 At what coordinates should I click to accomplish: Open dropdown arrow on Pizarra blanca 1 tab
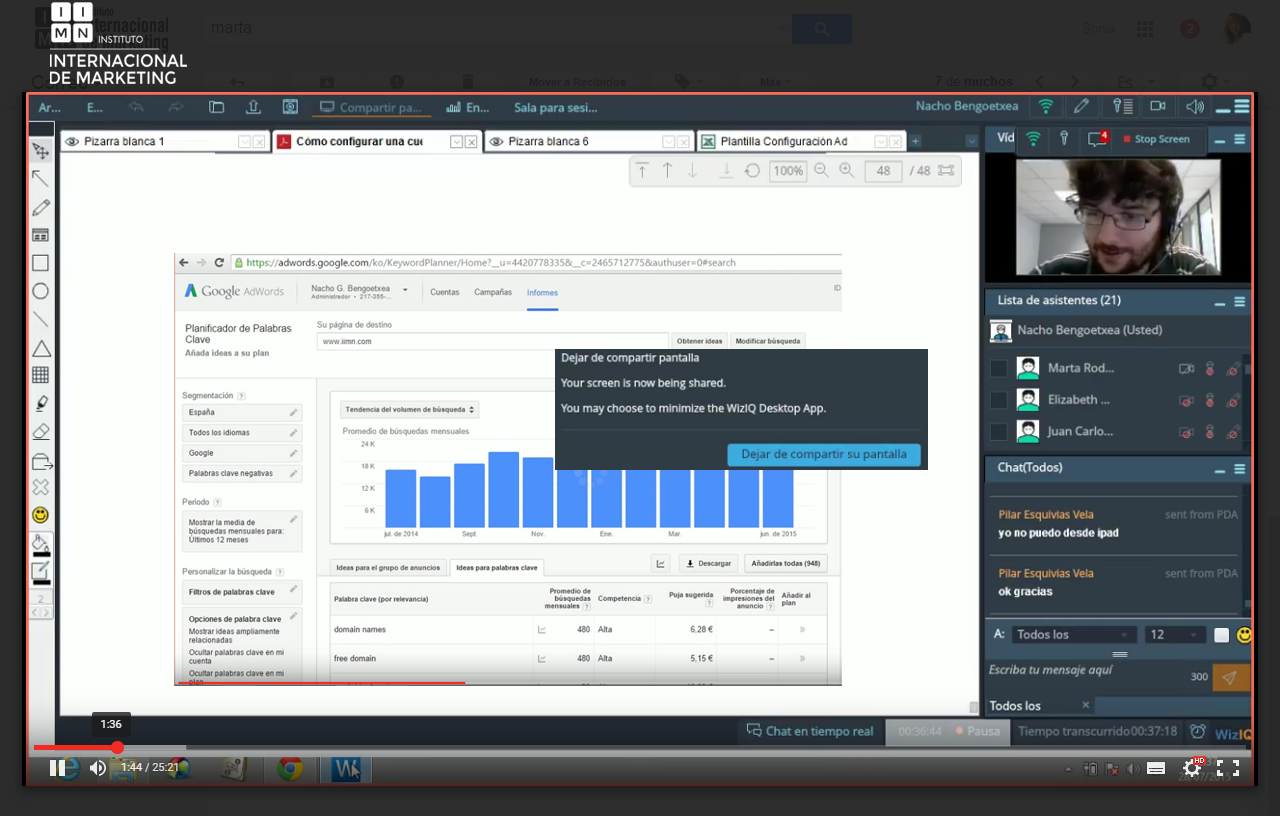pos(244,142)
